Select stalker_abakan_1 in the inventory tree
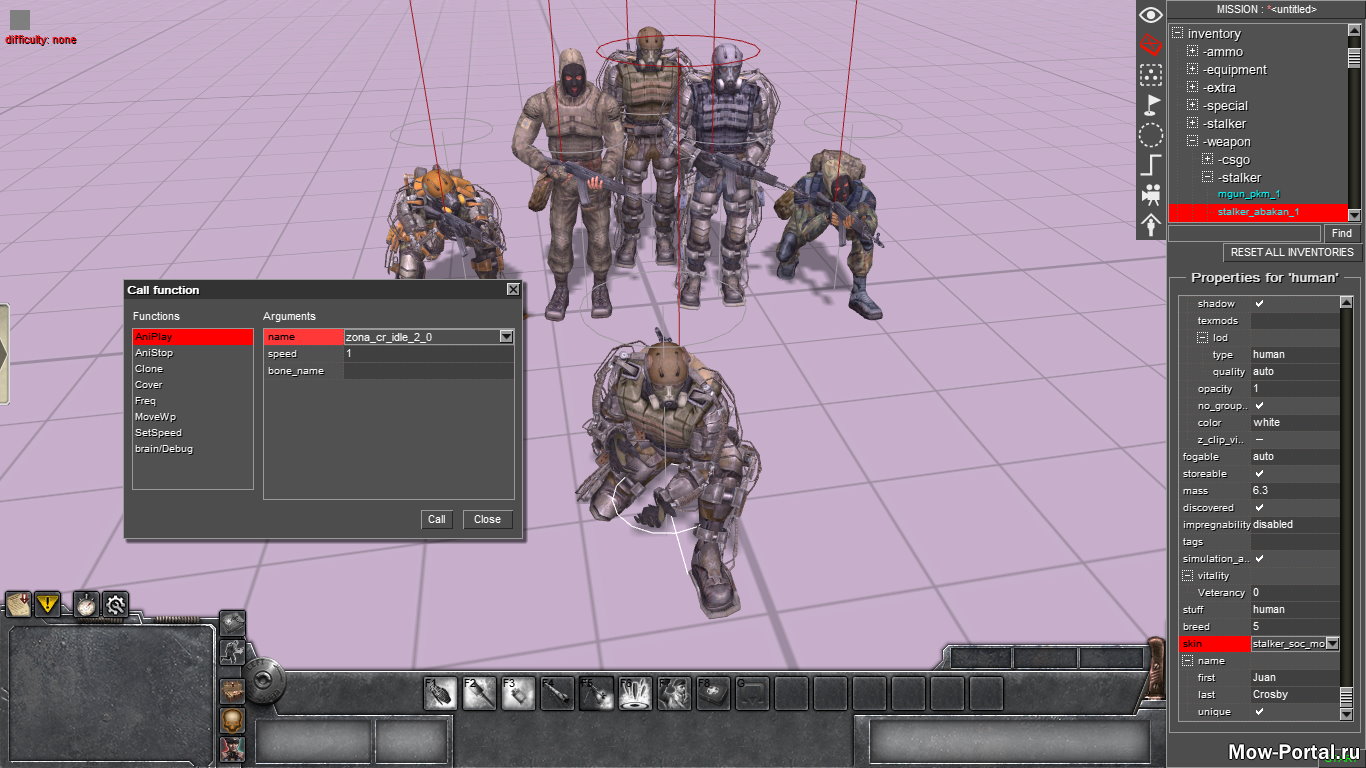1366x768 pixels. pos(1257,212)
